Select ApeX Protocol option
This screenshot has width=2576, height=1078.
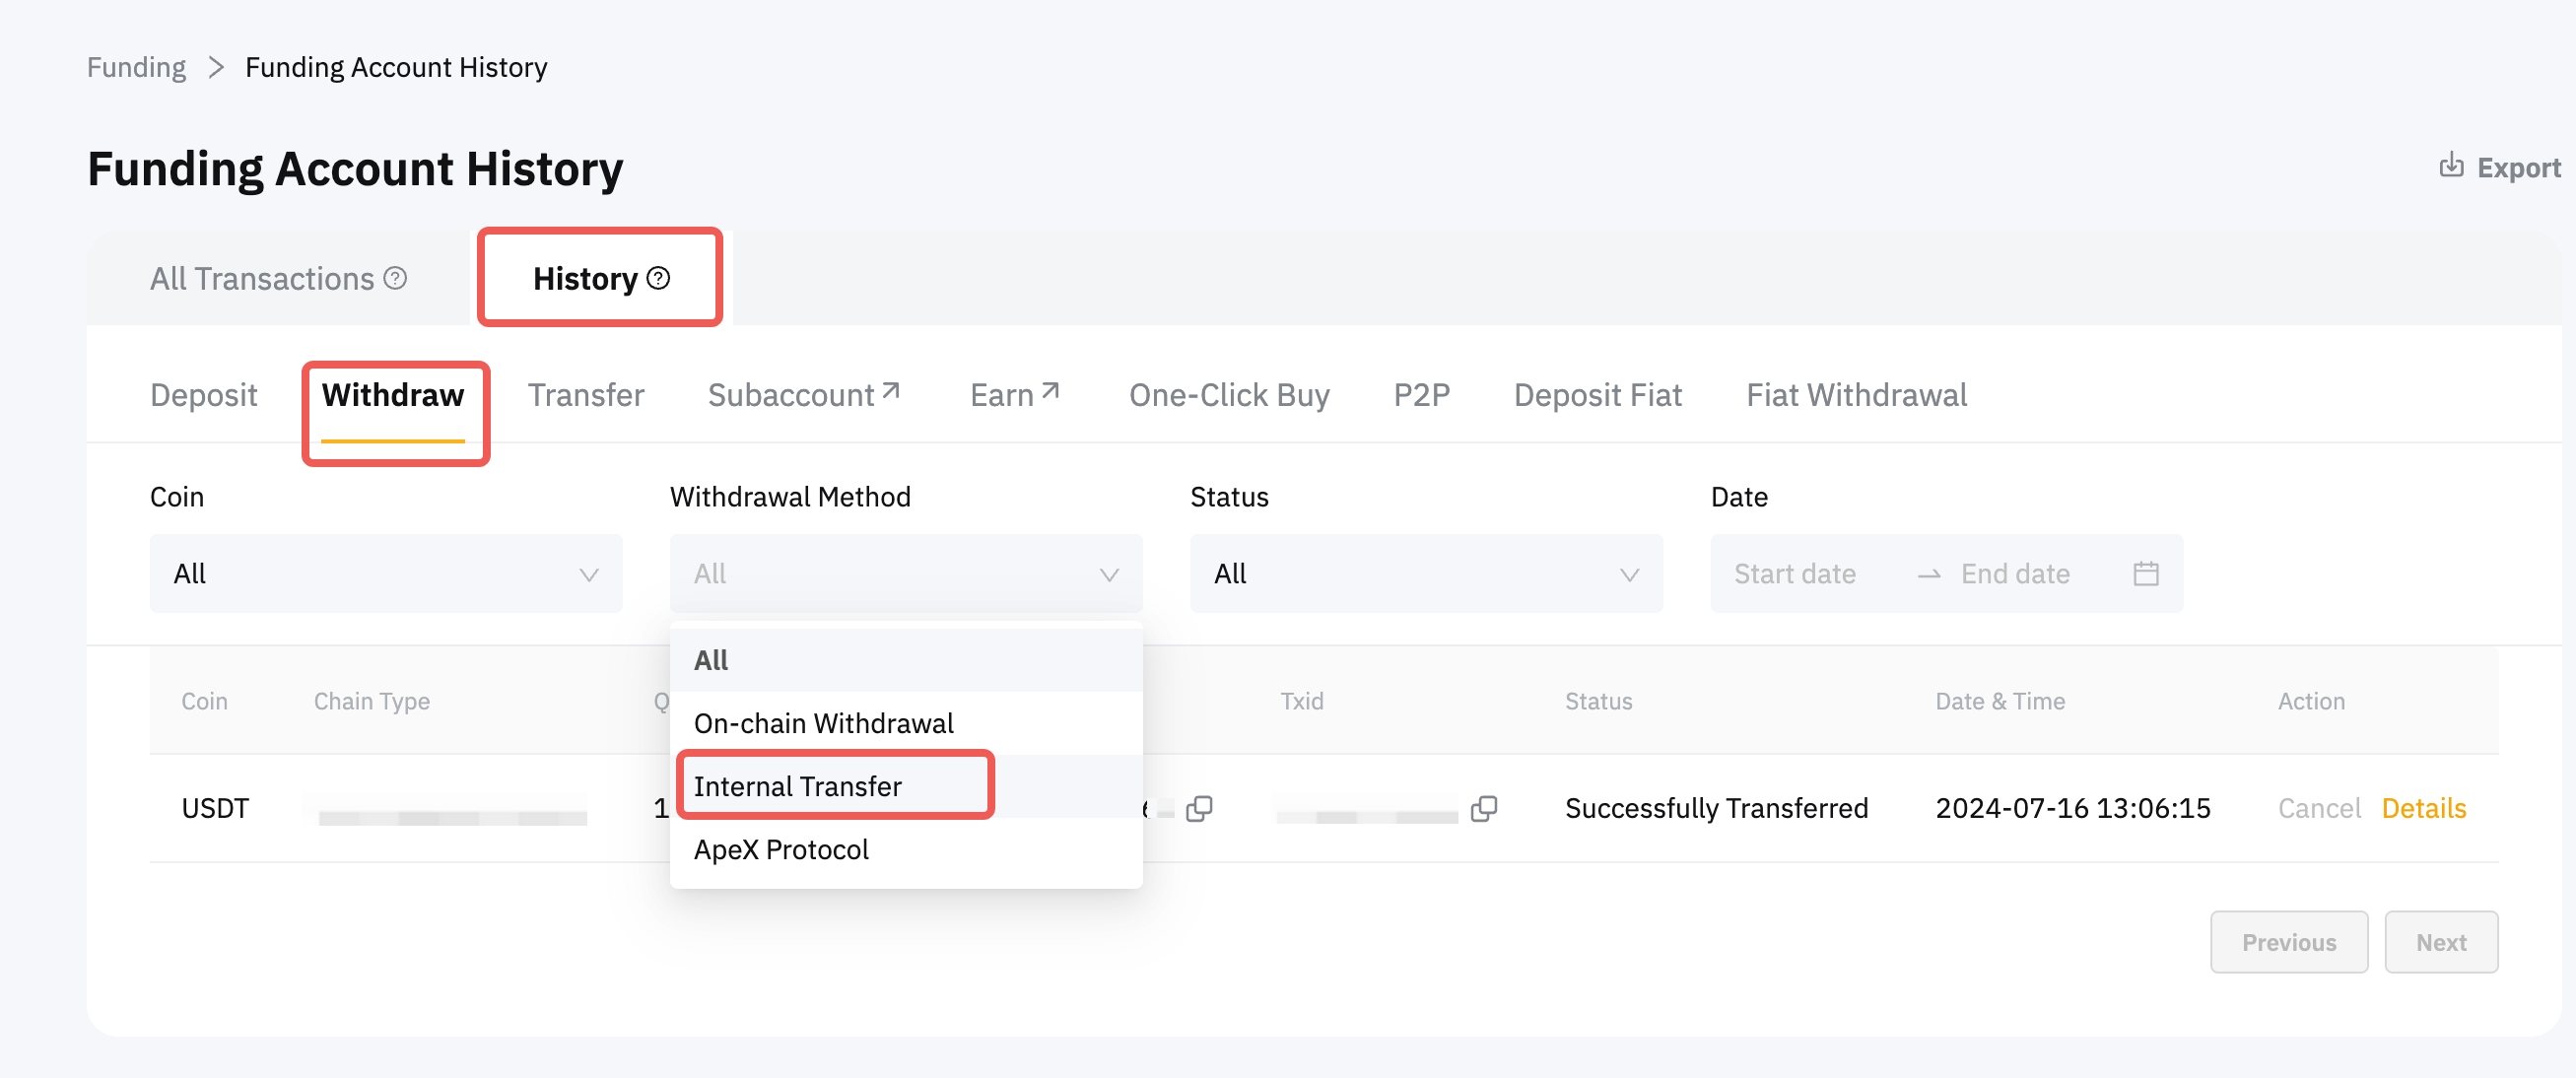pyautogui.click(x=781, y=849)
